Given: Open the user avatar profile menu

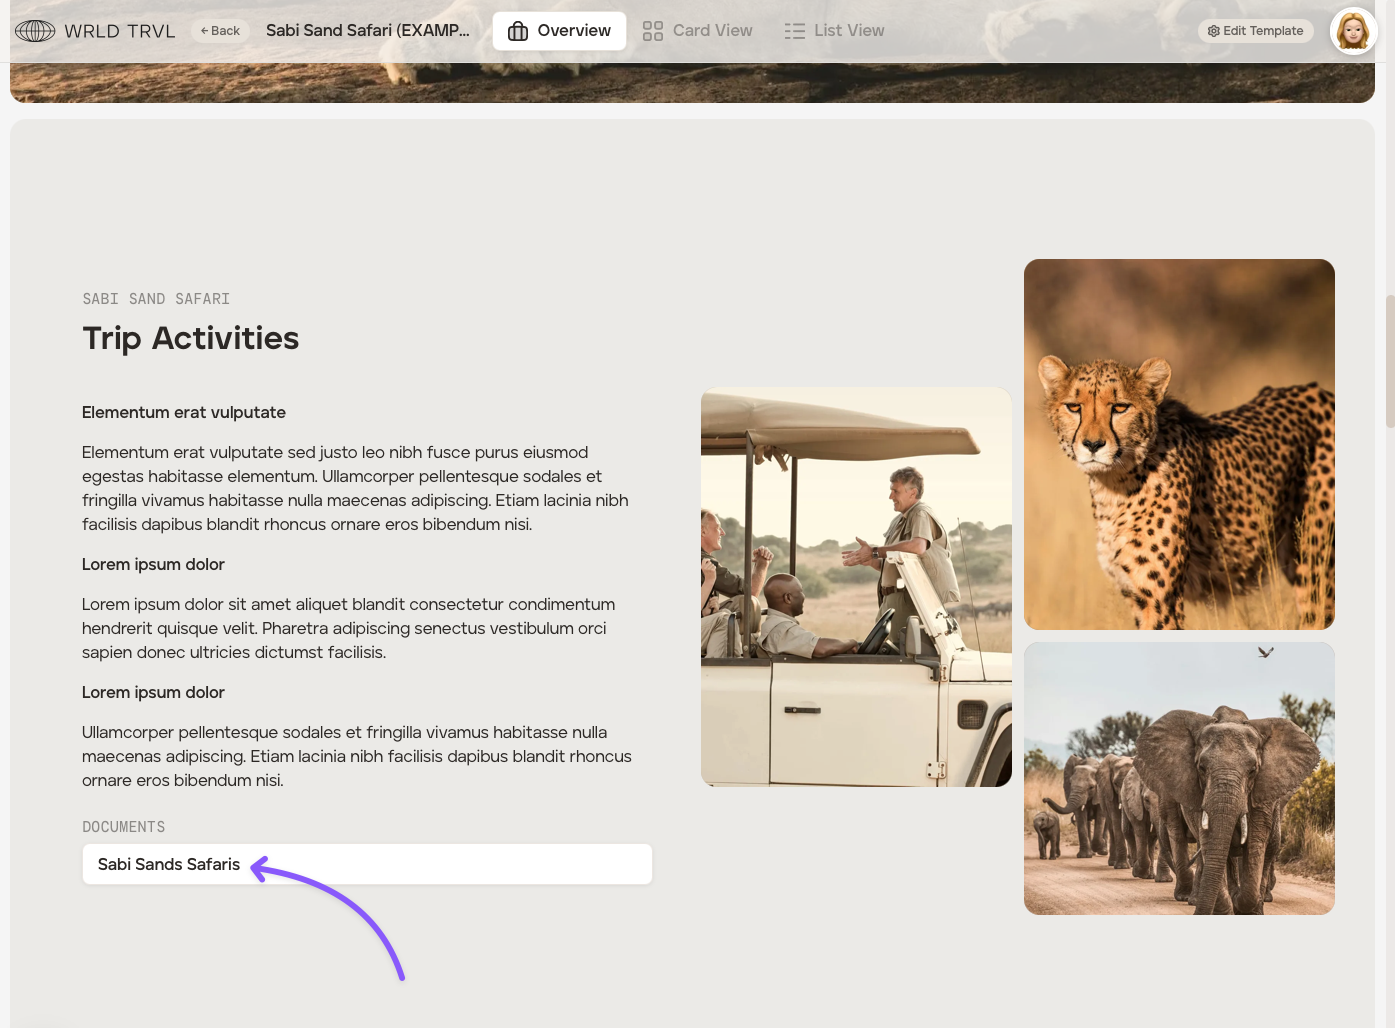Looking at the screenshot, I should pyautogui.click(x=1353, y=31).
